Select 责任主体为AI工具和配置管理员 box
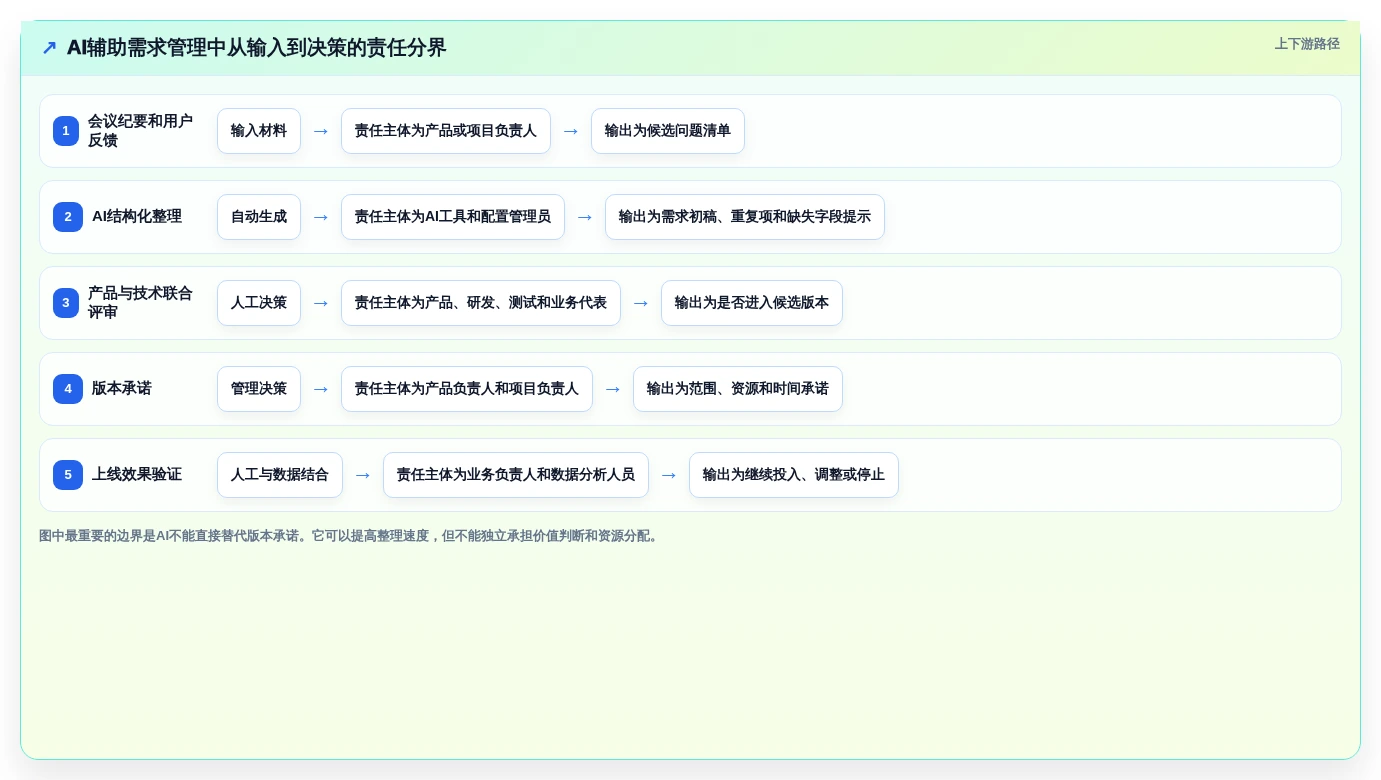The width and height of the screenshot is (1381, 780). click(x=453, y=217)
